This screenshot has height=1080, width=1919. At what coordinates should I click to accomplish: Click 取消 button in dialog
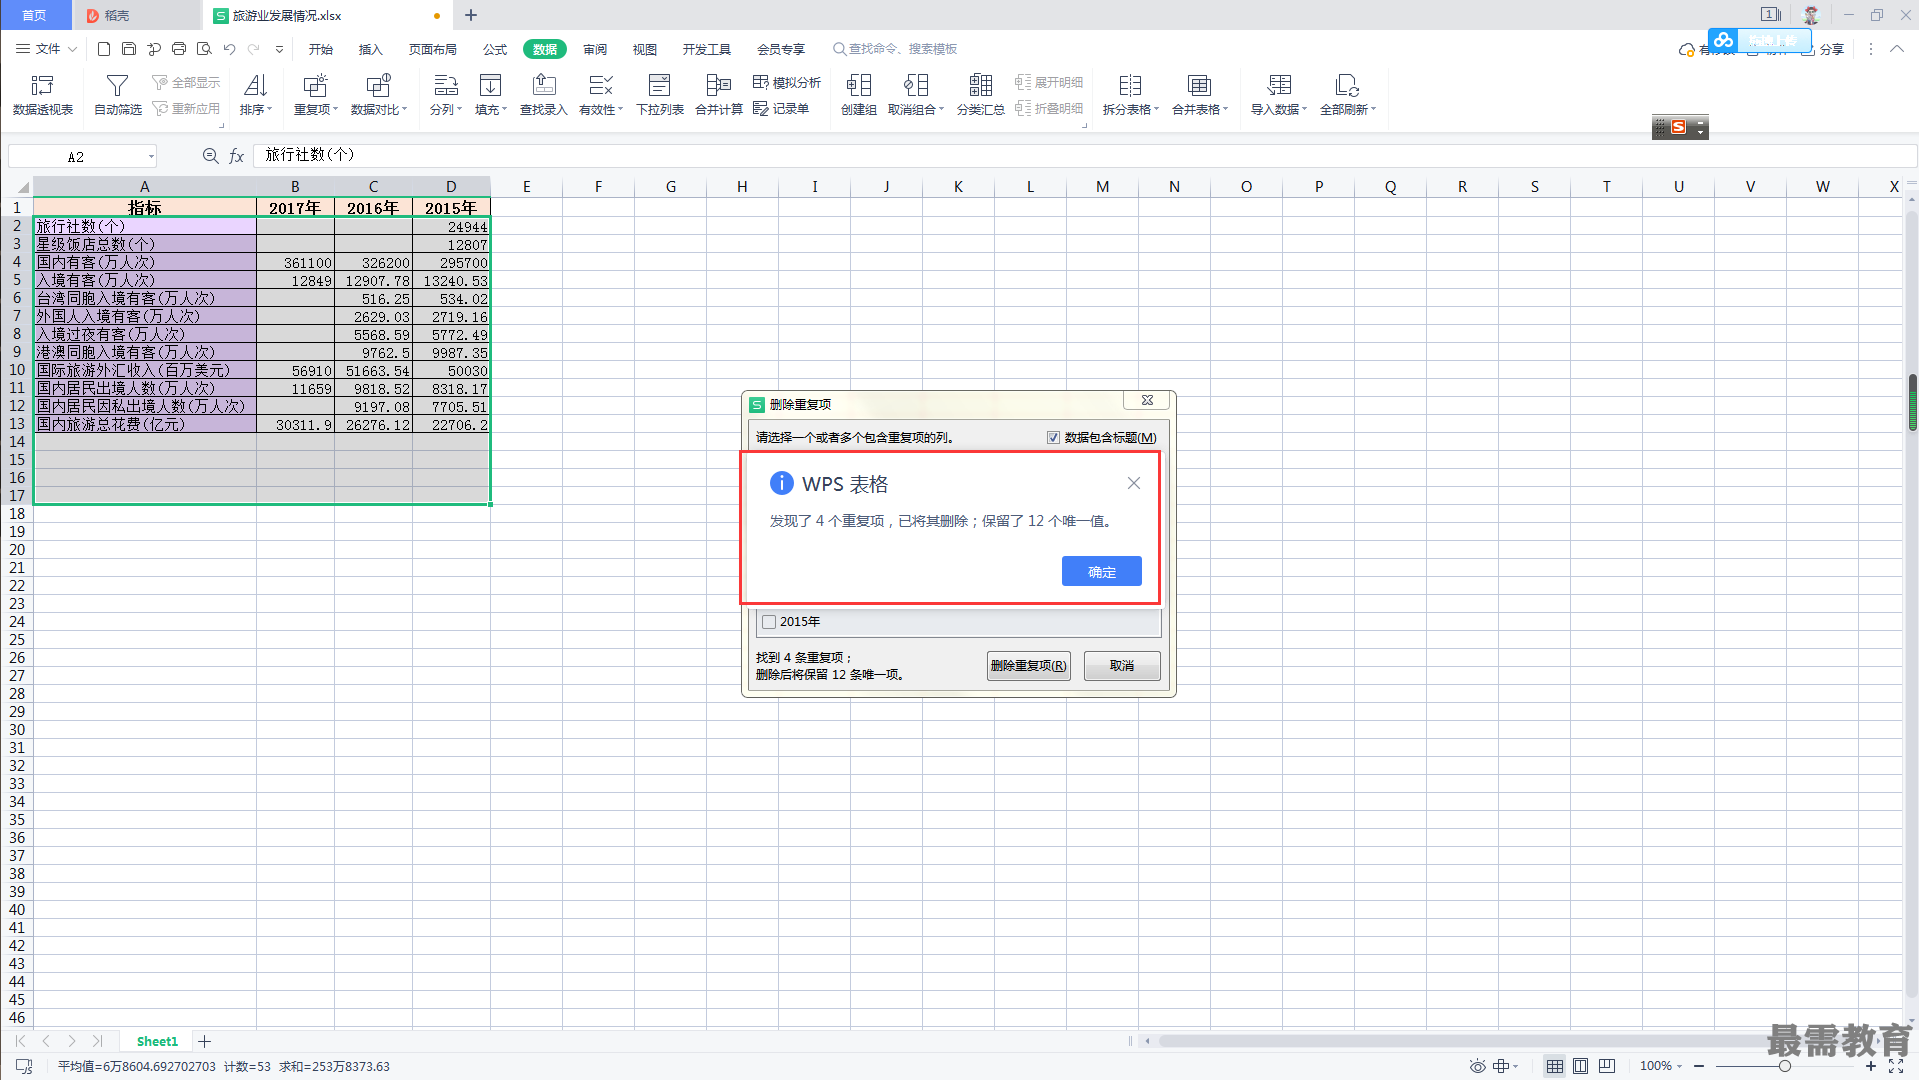tap(1122, 666)
